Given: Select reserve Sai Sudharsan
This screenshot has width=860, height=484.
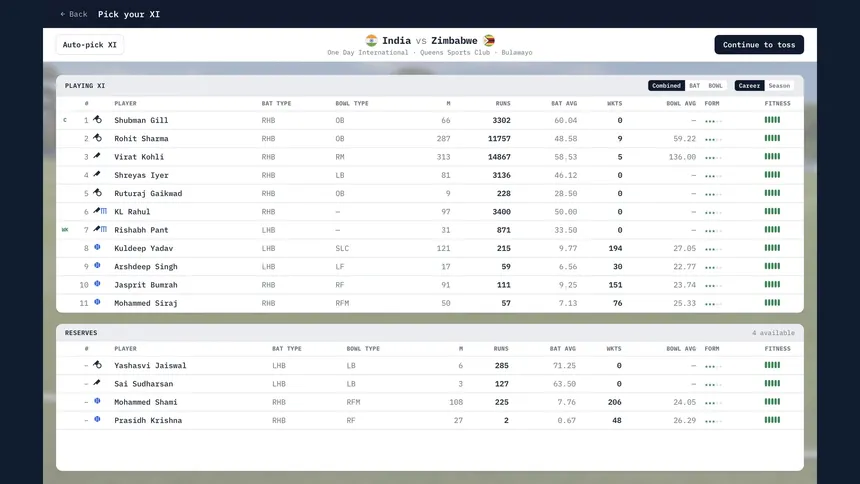Looking at the screenshot, I should coord(143,384).
